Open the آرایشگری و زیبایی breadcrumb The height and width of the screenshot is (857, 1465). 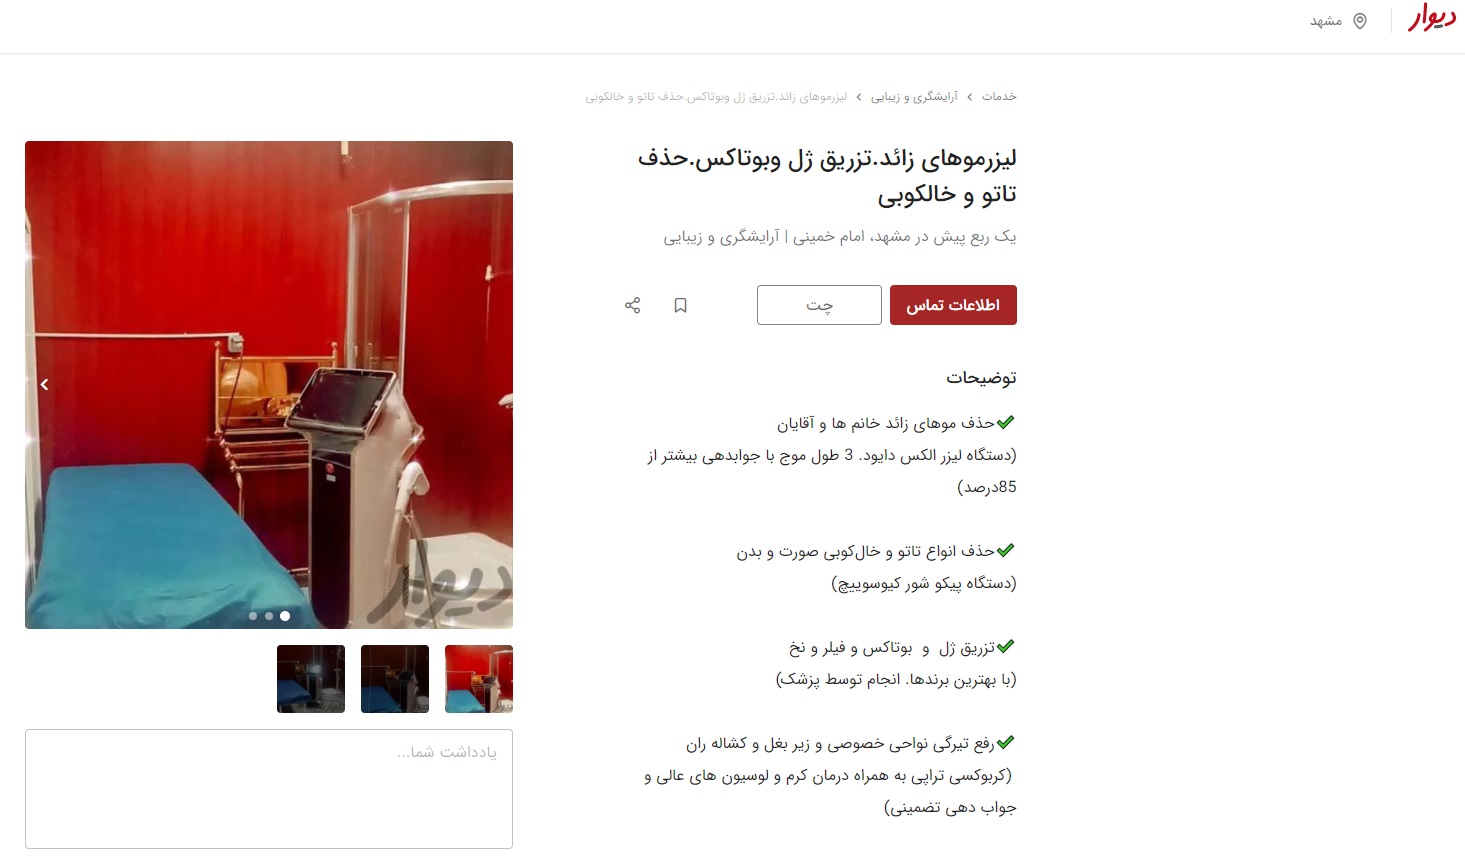[914, 97]
